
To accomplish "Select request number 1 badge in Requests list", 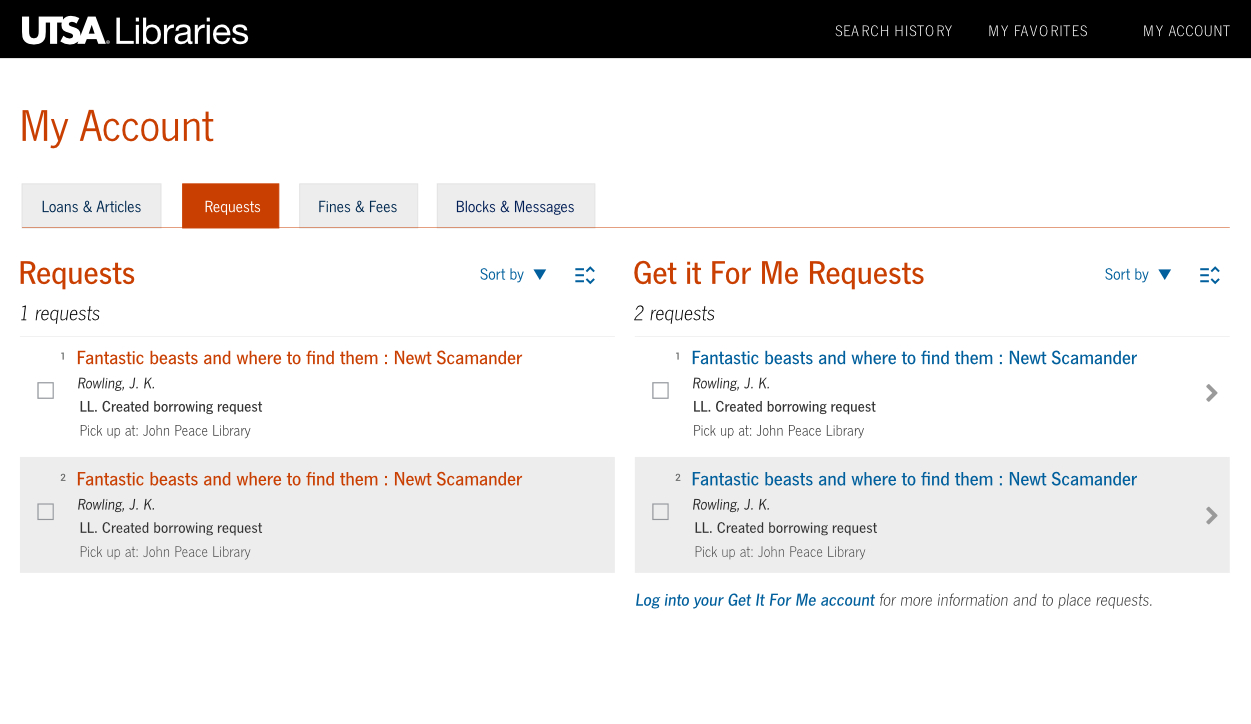I will pyautogui.click(x=61, y=355).
